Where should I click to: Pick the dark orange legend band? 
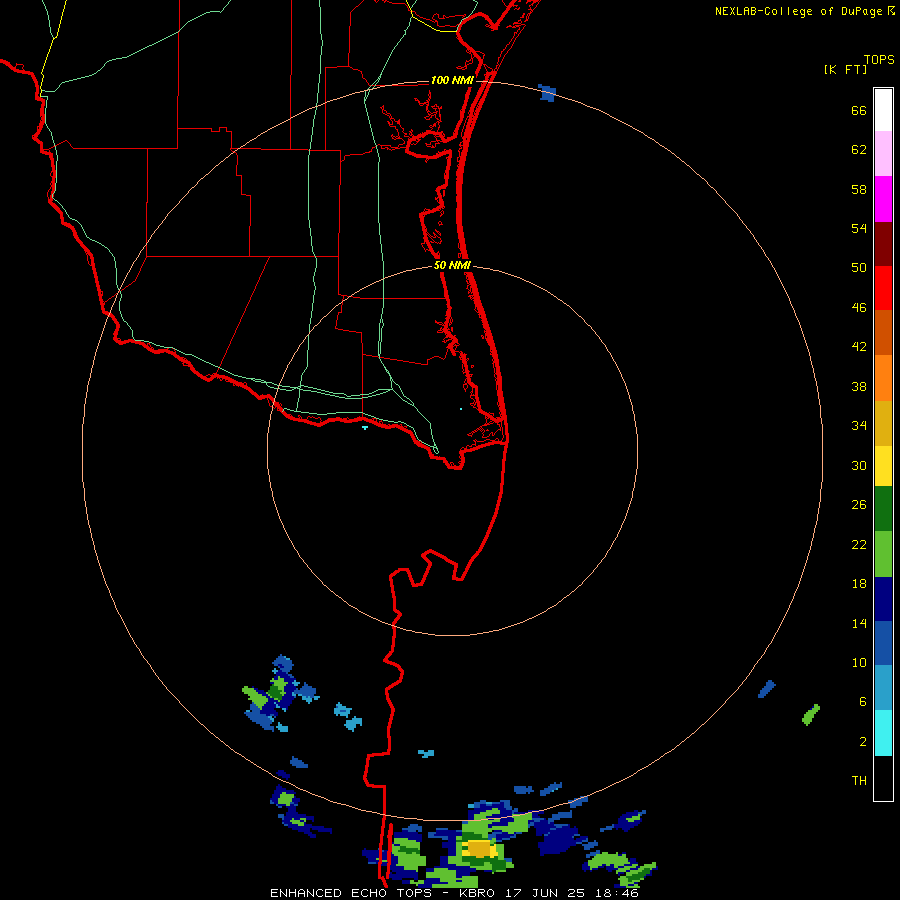point(883,332)
